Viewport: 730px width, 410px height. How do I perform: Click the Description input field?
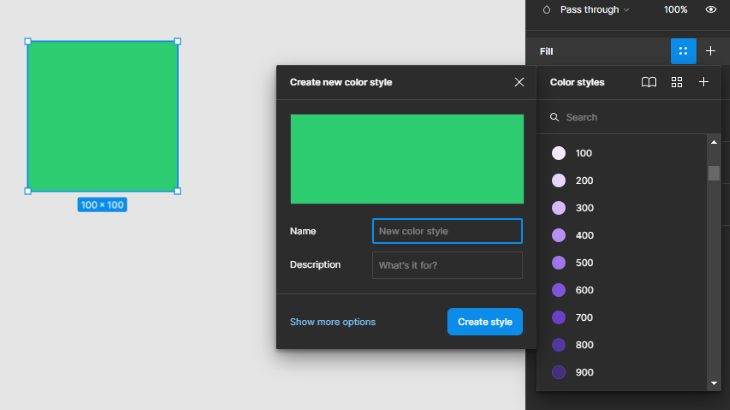point(447,265)
